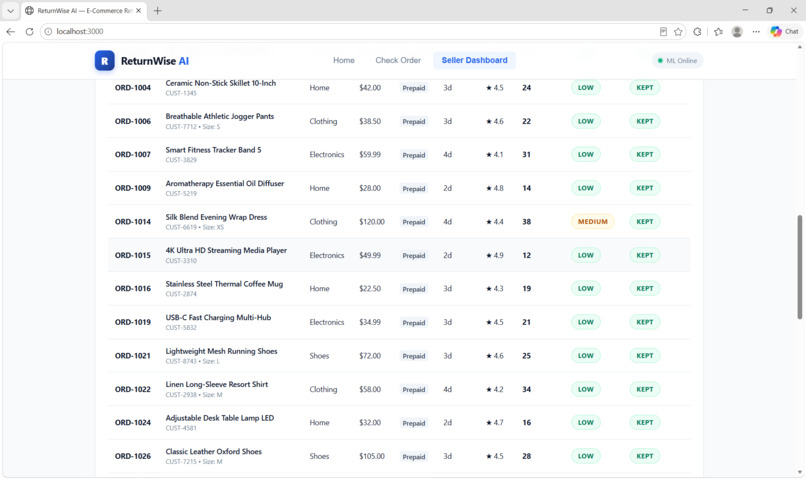806x479 pixels.
Task: Click order ID ORD-1014
Action: click(133, 222)
